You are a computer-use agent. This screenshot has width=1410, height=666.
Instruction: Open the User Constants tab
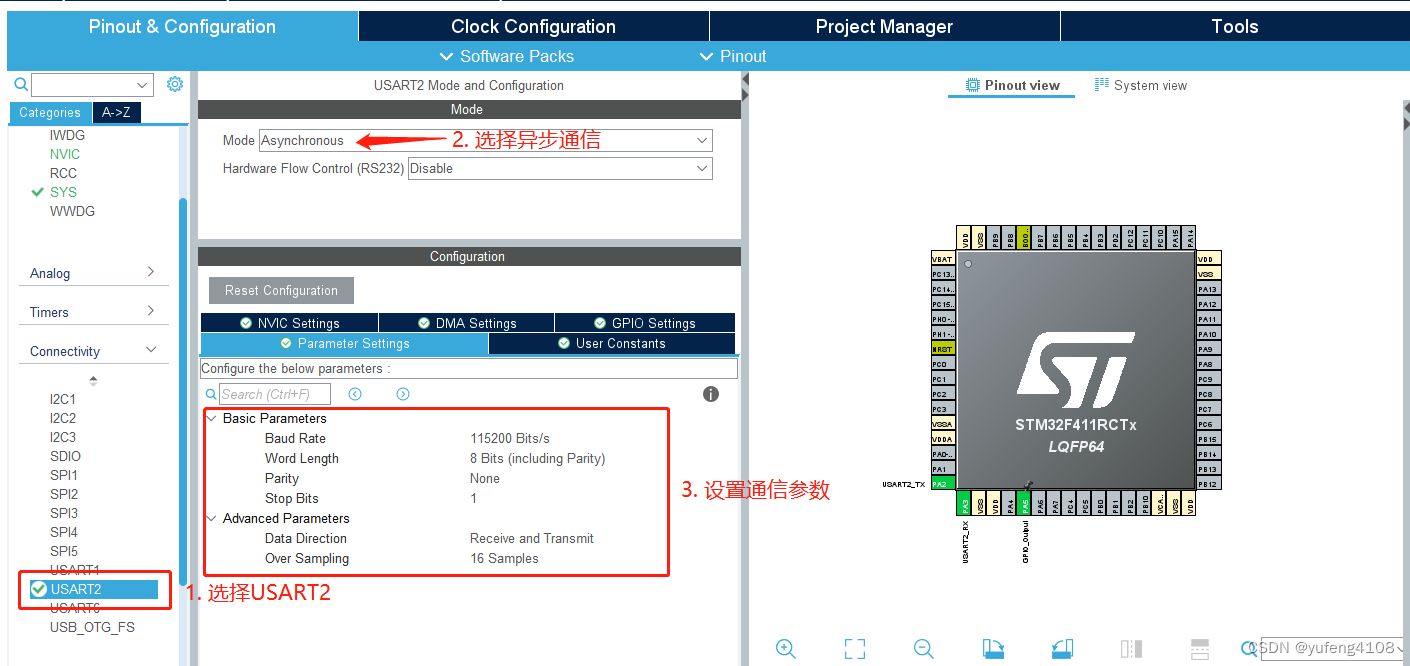[x=612, y=343]
